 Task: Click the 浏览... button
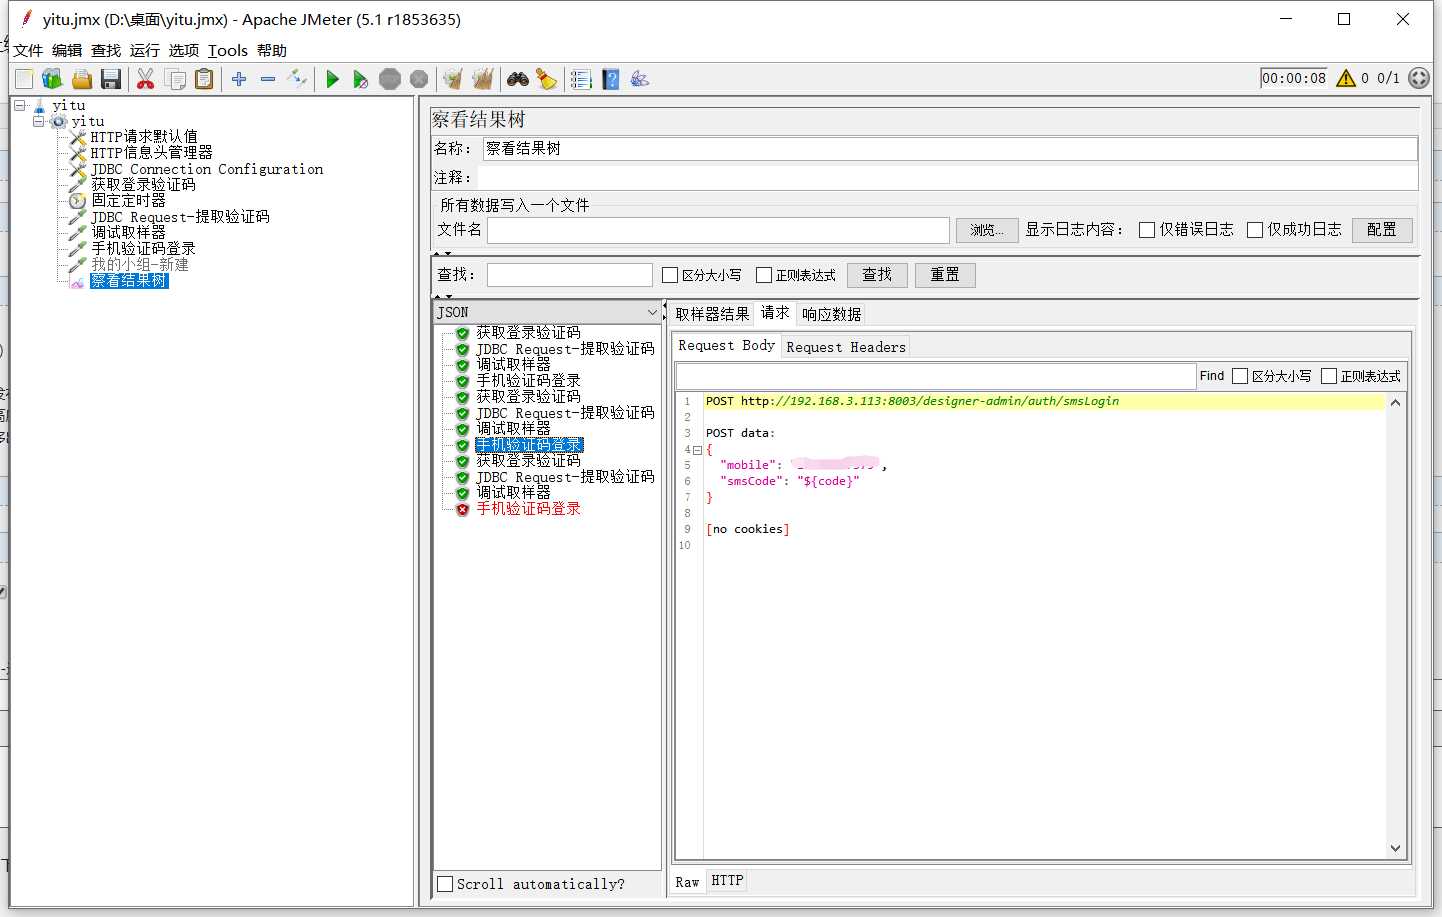(x=987, y=230)
